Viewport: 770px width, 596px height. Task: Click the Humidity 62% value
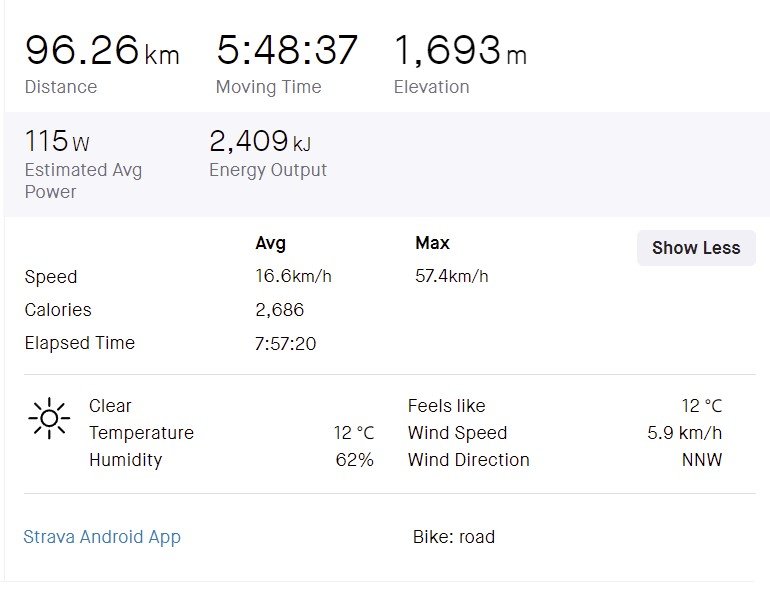pyautogui.click(x=355, y=460)
